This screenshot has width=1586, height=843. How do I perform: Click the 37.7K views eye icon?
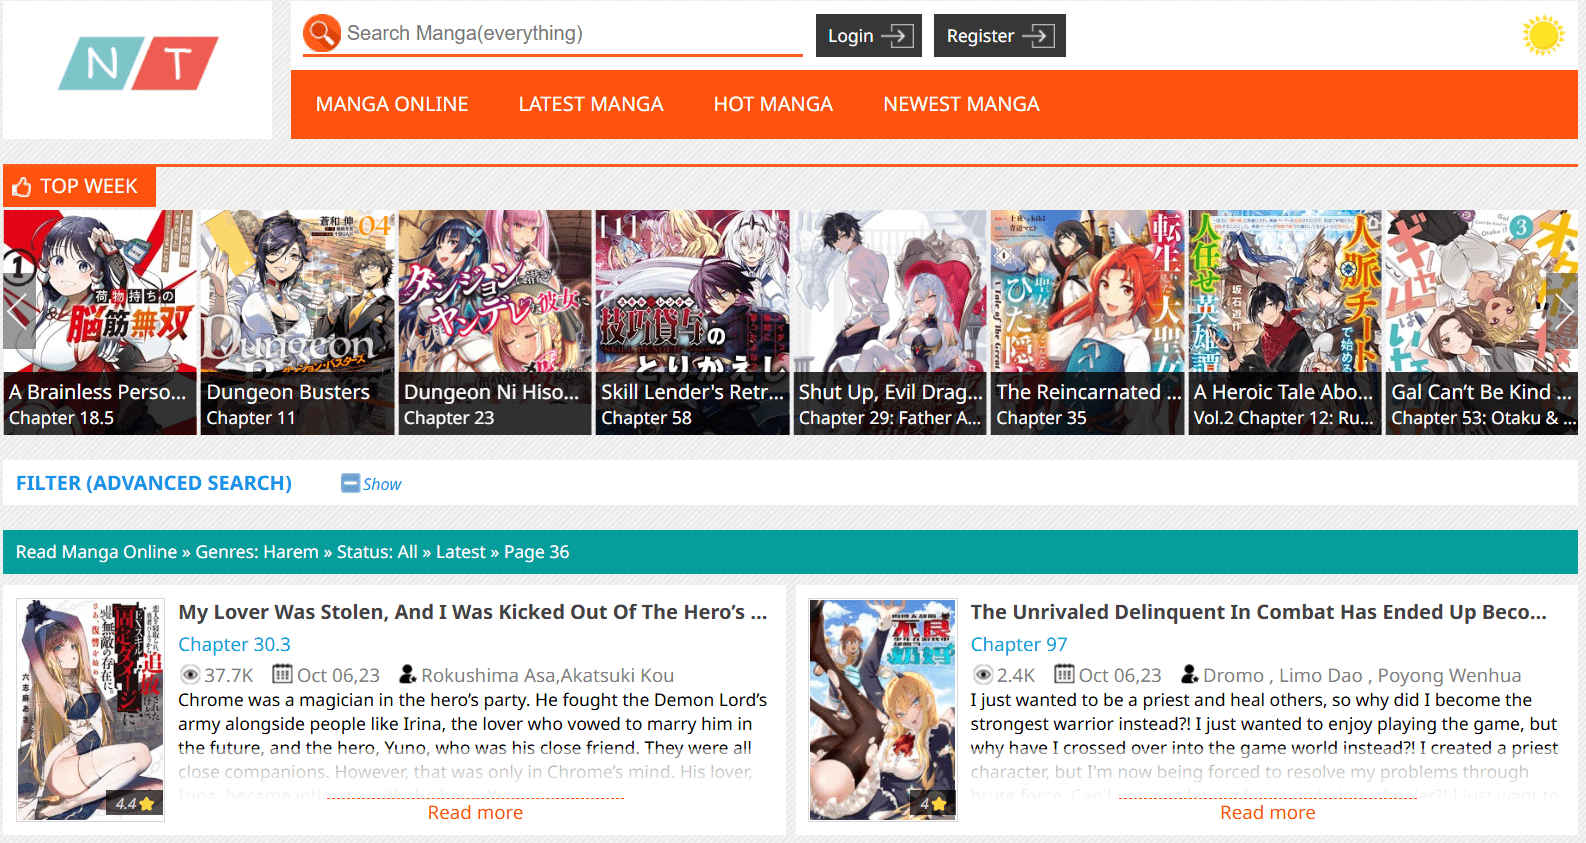pos(190,676)
